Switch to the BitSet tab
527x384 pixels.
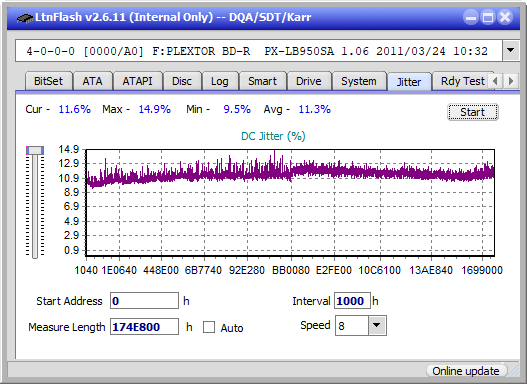[x=48, y=81]
